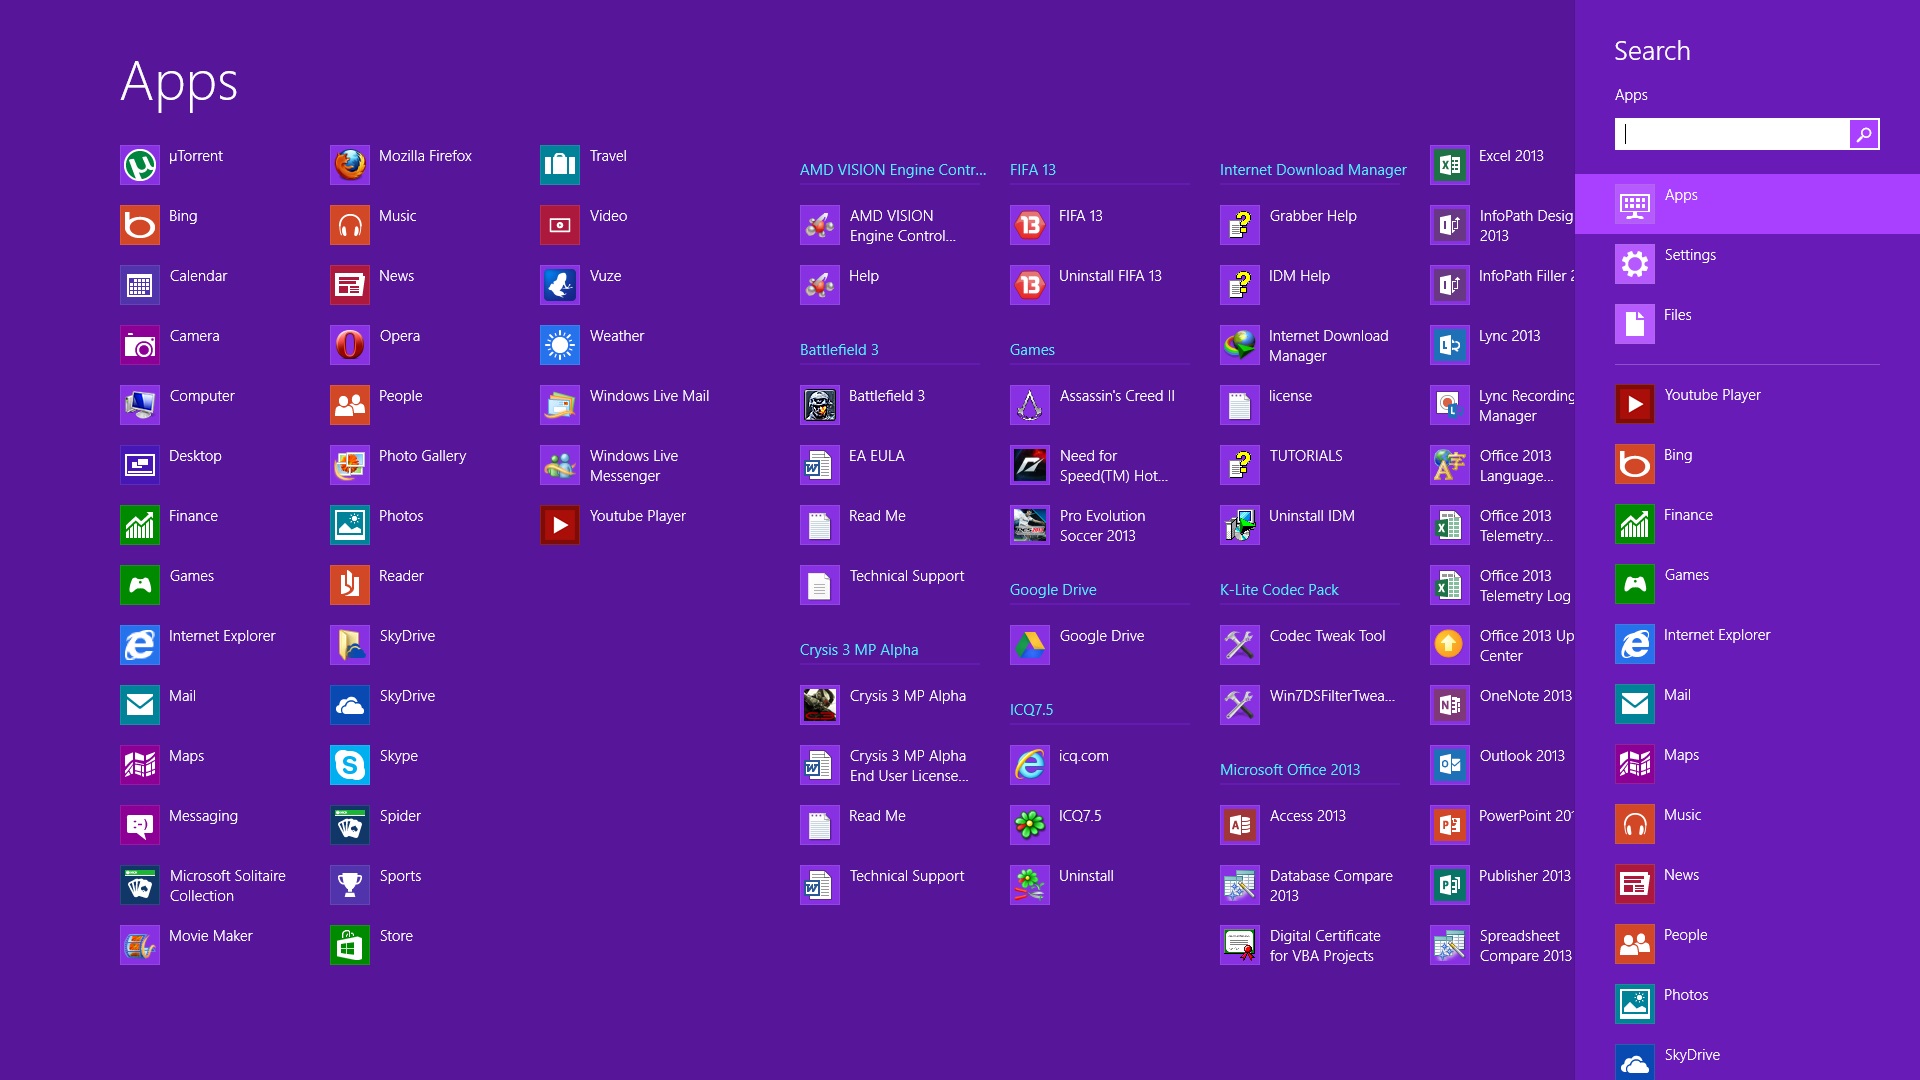Screen dimensions: 1920x1080
Task: Click the Microsoft Office 2013 group header
Action: (x=1290, y=770)
